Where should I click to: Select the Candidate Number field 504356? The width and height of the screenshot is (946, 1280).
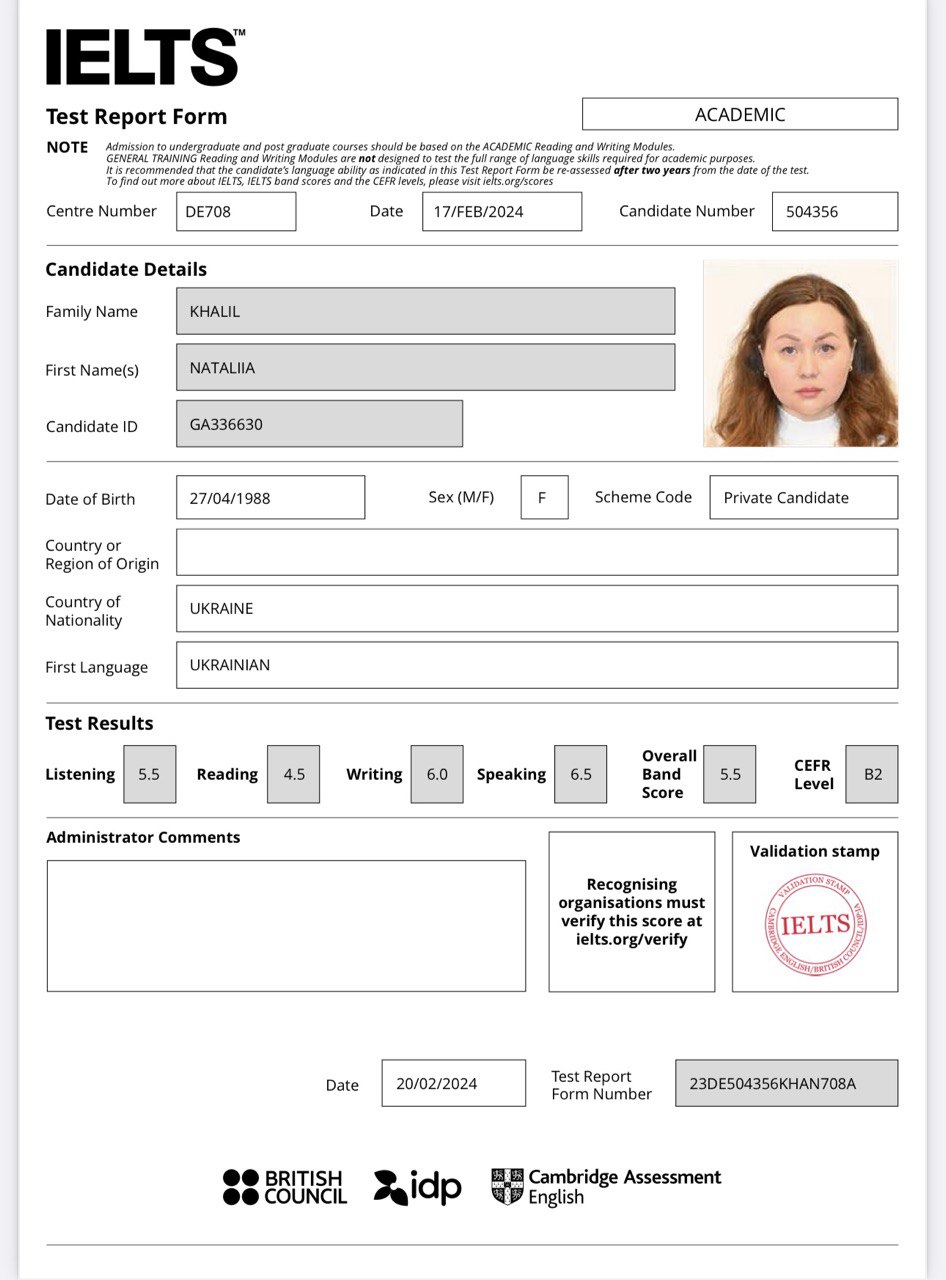[835, 212]
